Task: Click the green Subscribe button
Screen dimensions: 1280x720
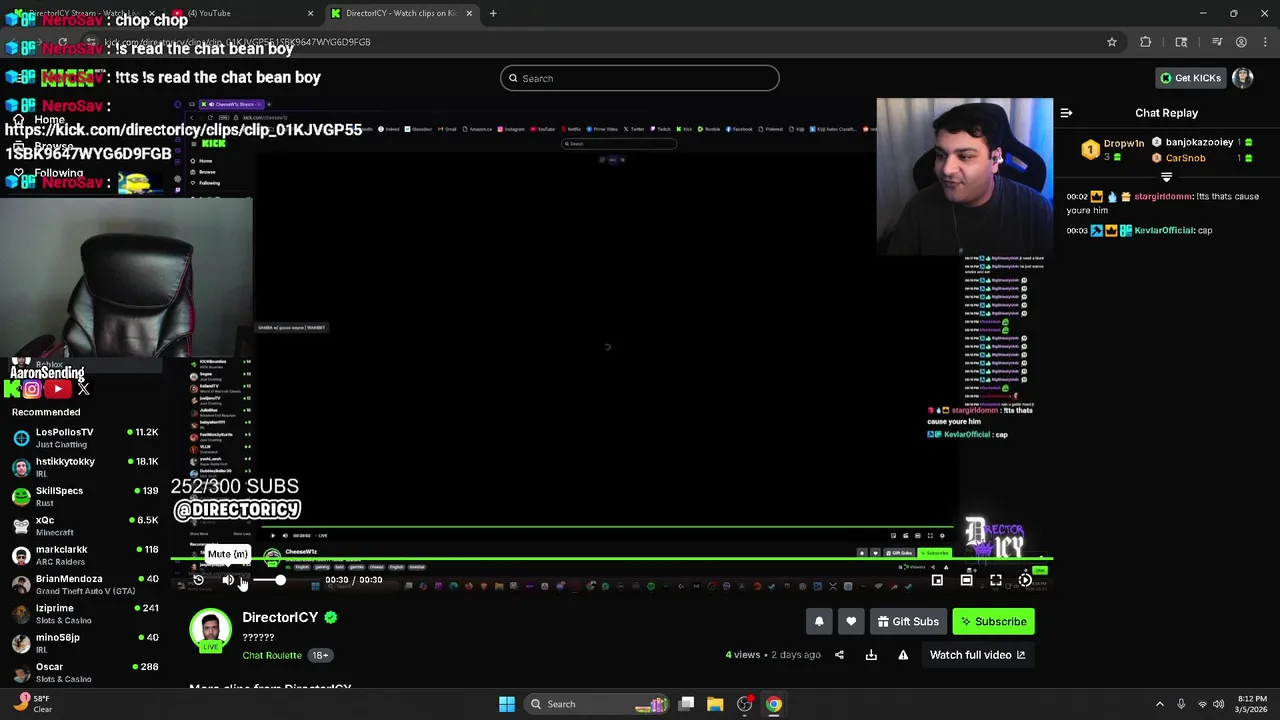Action: click(993, 622)
